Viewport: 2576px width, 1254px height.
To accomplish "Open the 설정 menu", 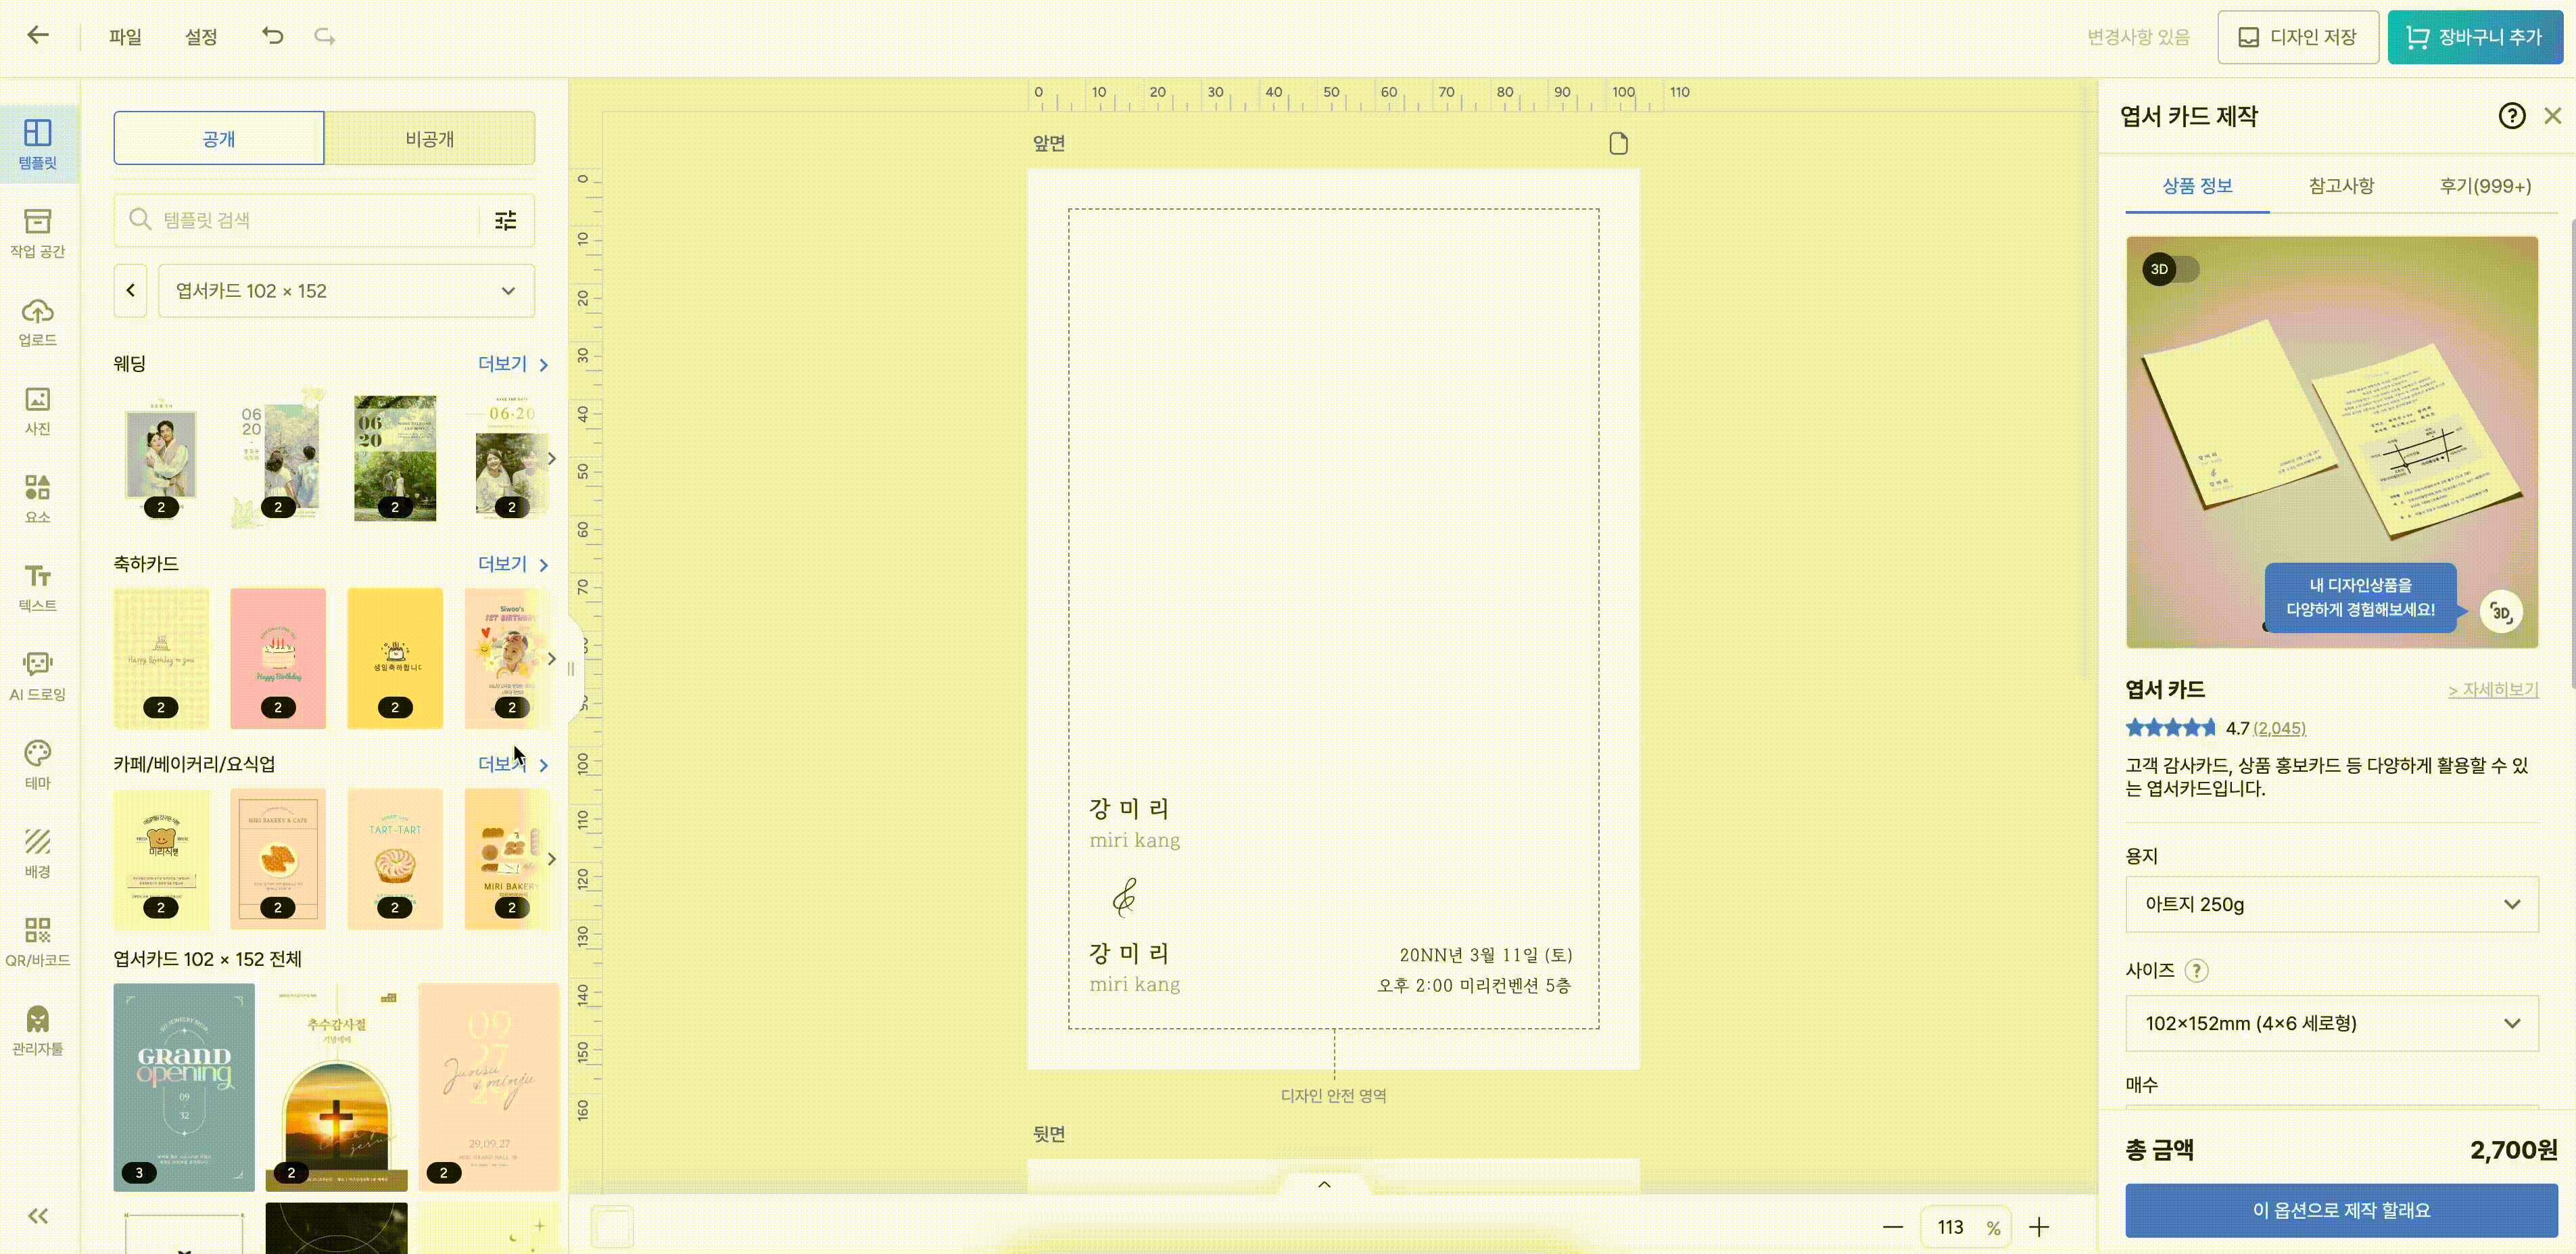I will [x=200, y=35].
